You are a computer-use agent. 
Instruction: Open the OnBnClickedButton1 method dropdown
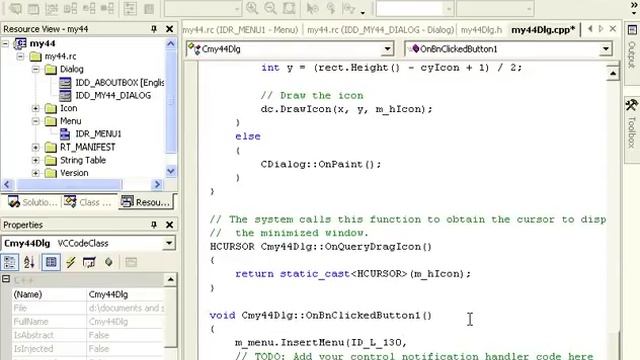[606, 49]
